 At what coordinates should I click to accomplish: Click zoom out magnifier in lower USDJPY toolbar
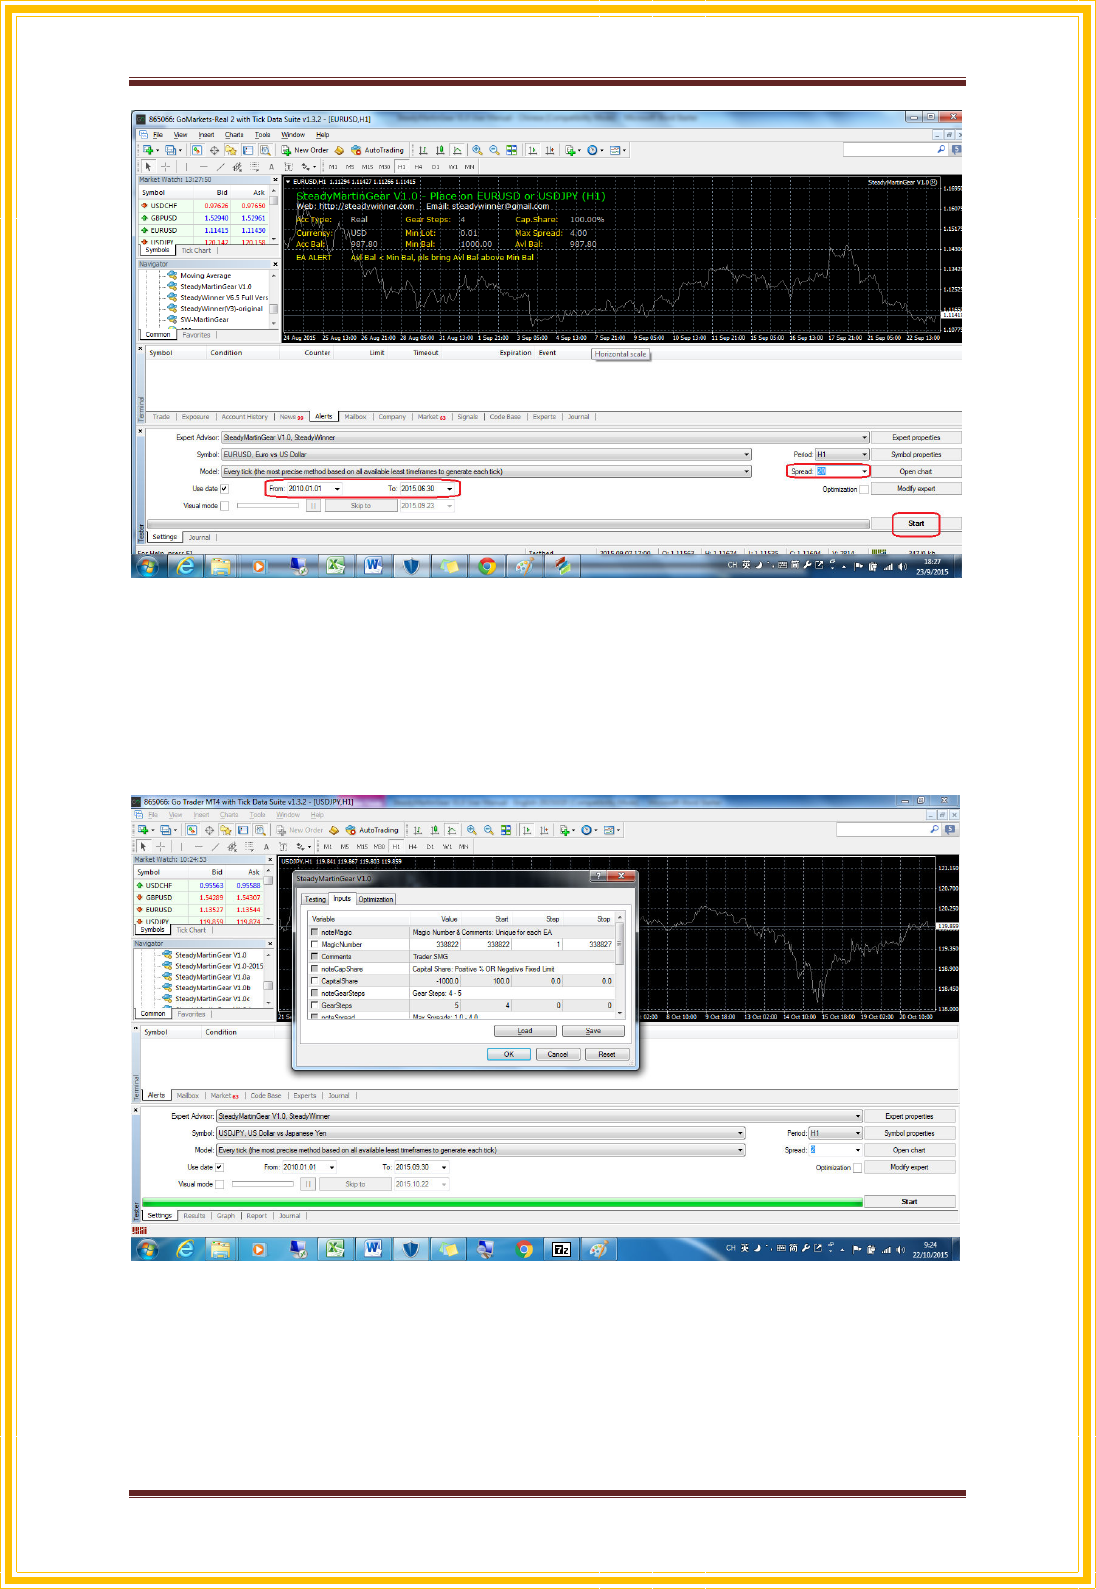pos(488,830)
